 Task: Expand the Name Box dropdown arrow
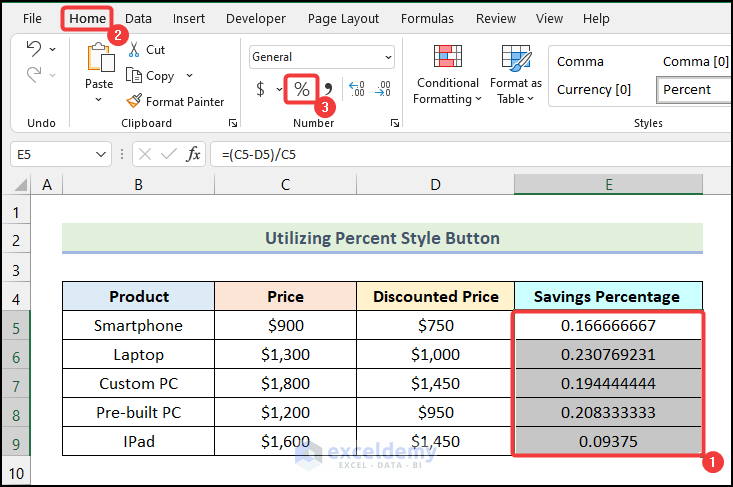(x=101, y=155)
